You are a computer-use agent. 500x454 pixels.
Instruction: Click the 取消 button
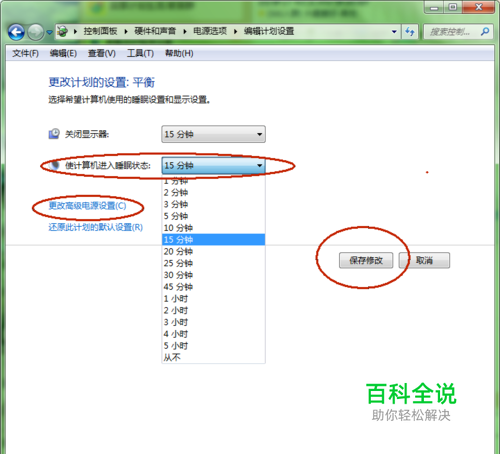point(424,260)
